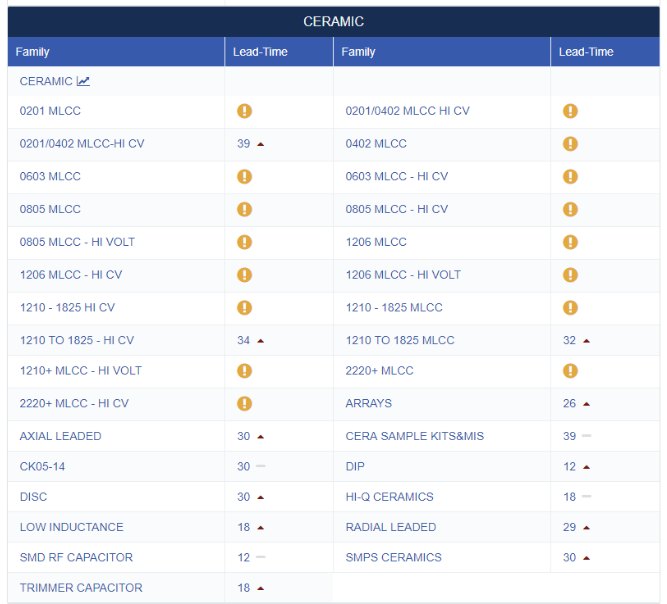Click the up arrow beside 1210 TO 1825 - HI CV lead-time
This screenshot has height=604, width=667.
pos(260,341)
